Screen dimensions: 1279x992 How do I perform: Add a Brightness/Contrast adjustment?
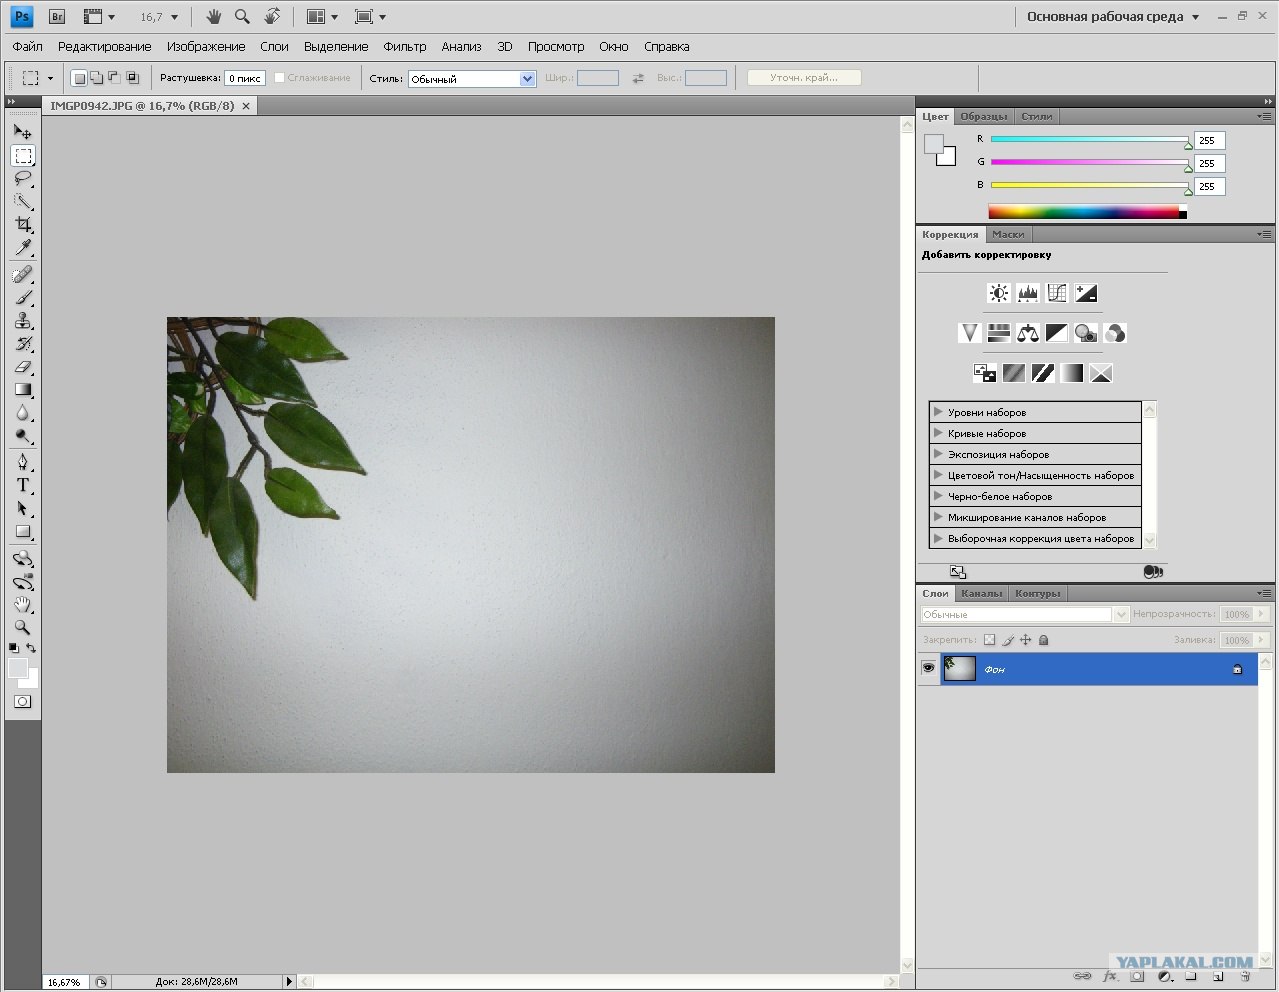coord(998,293)
